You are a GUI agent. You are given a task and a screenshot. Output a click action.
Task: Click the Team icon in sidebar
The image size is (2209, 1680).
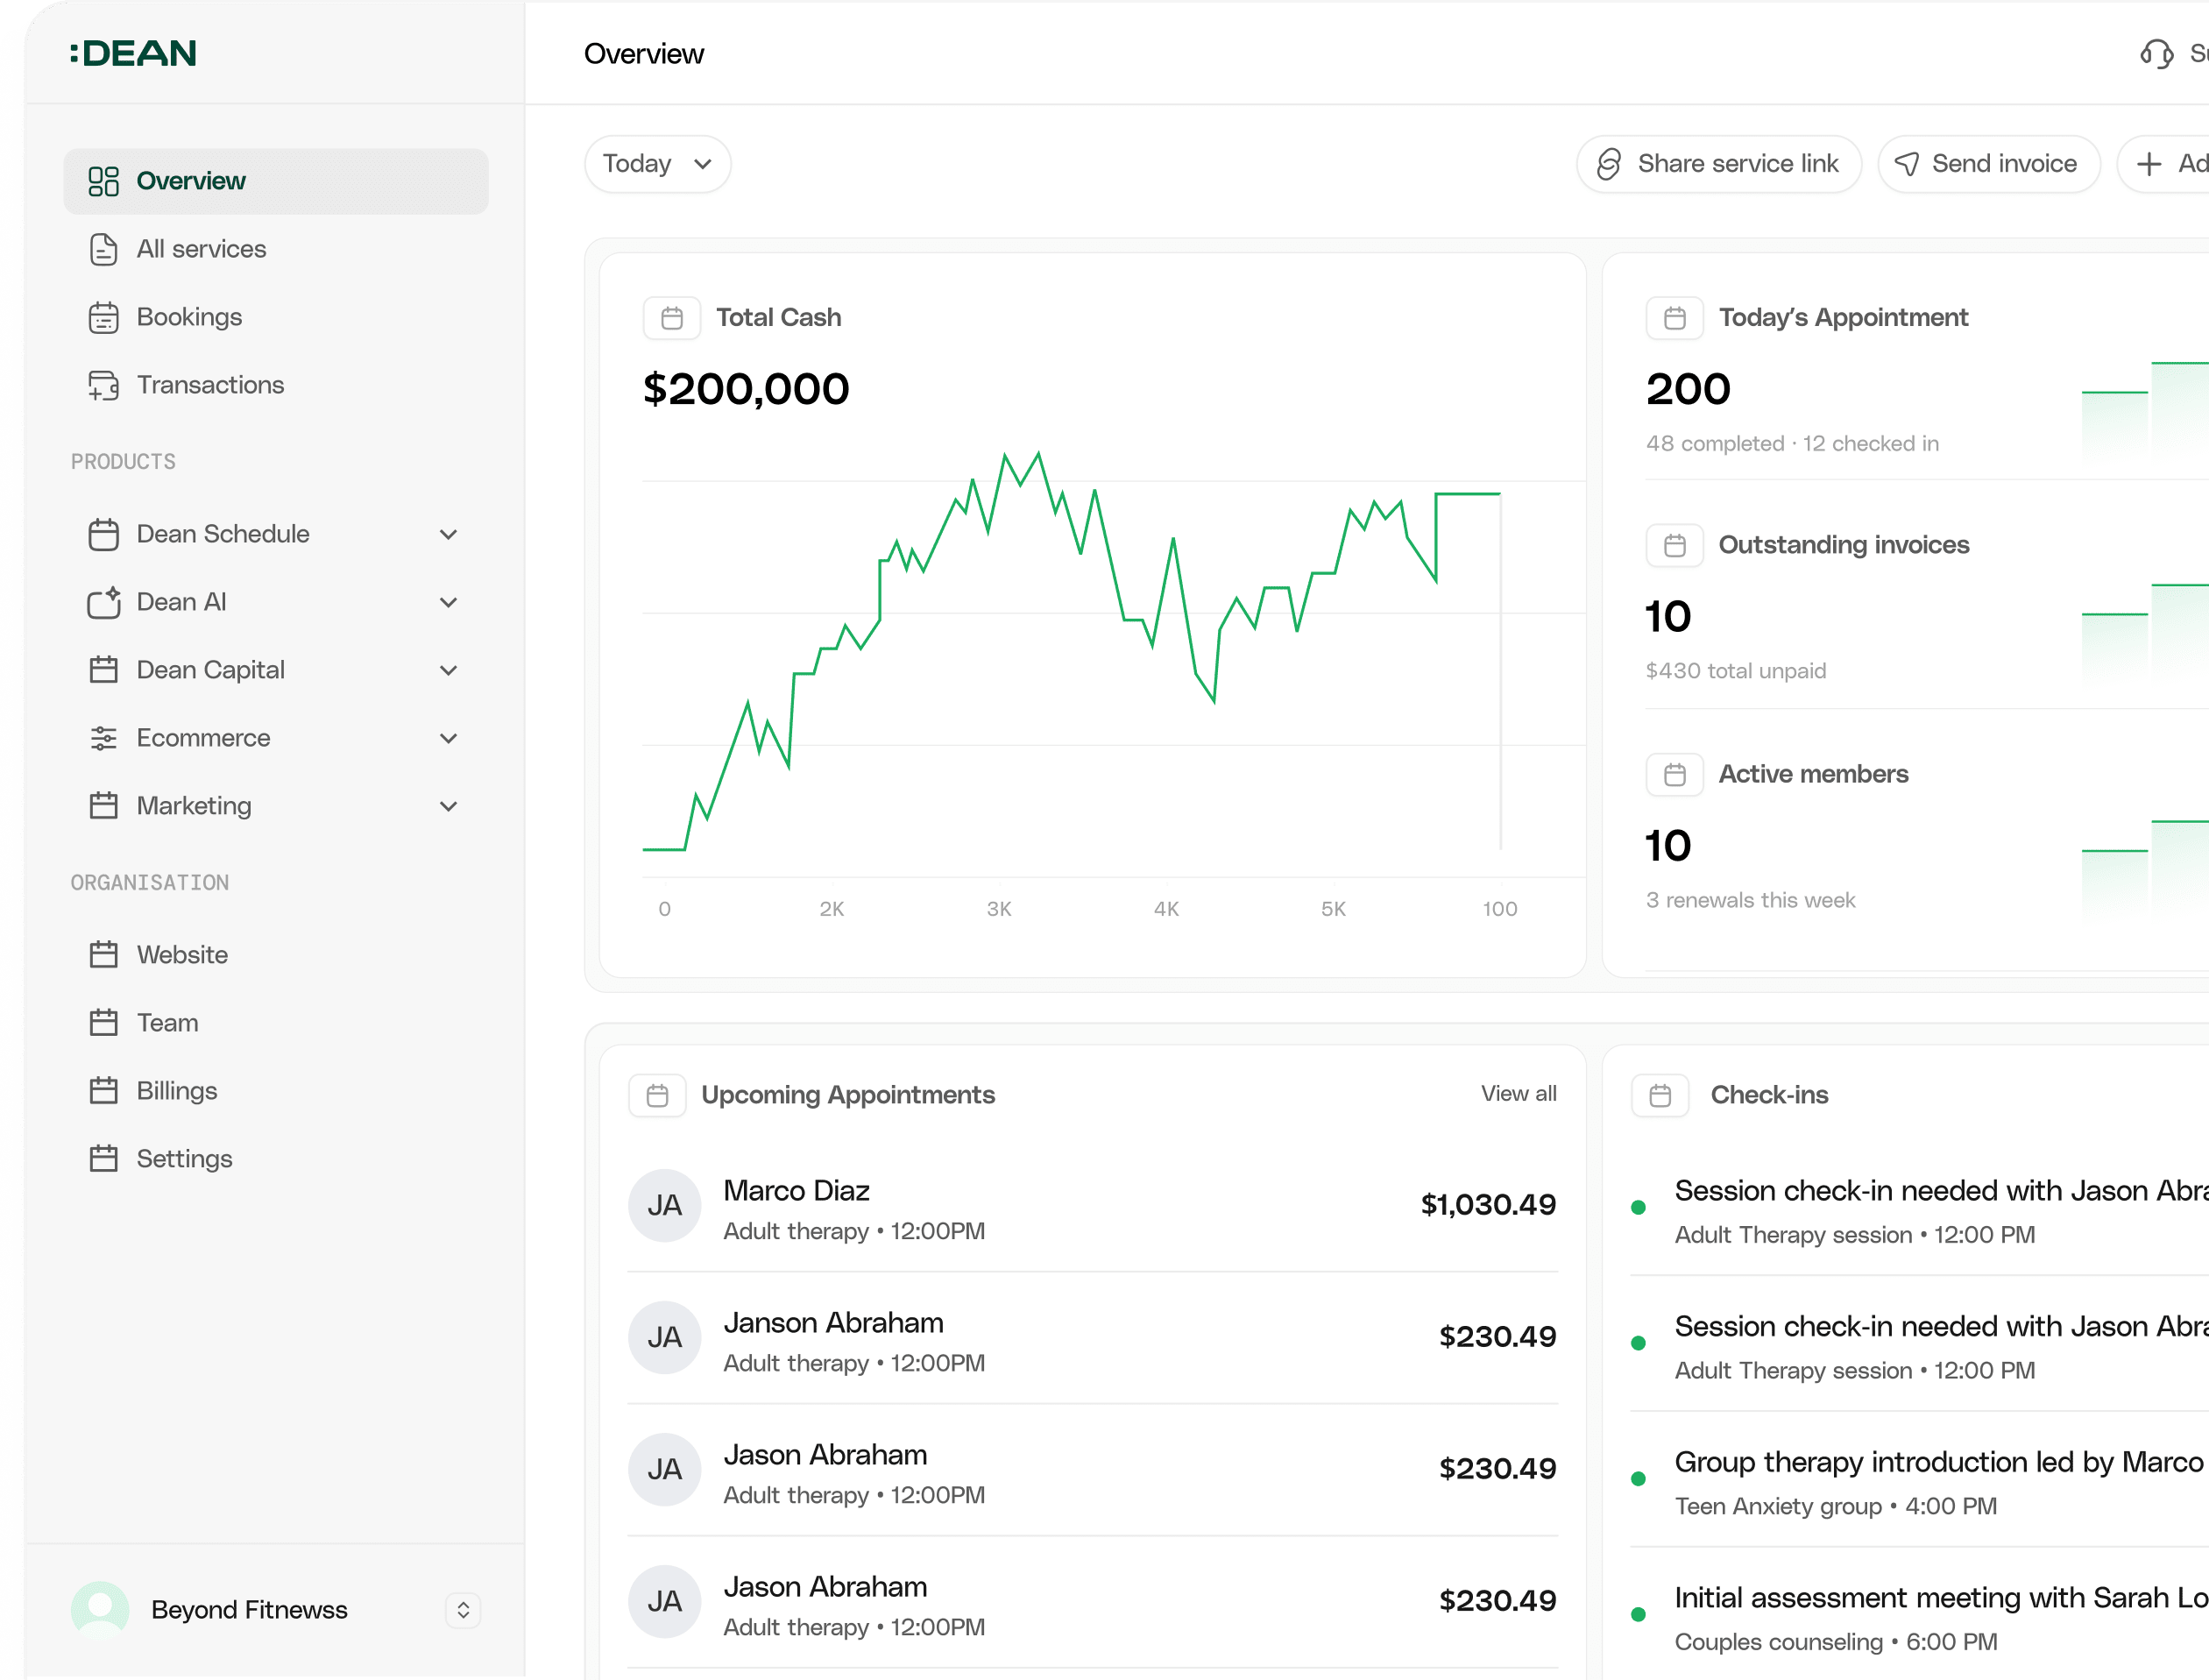[103, 1023]
